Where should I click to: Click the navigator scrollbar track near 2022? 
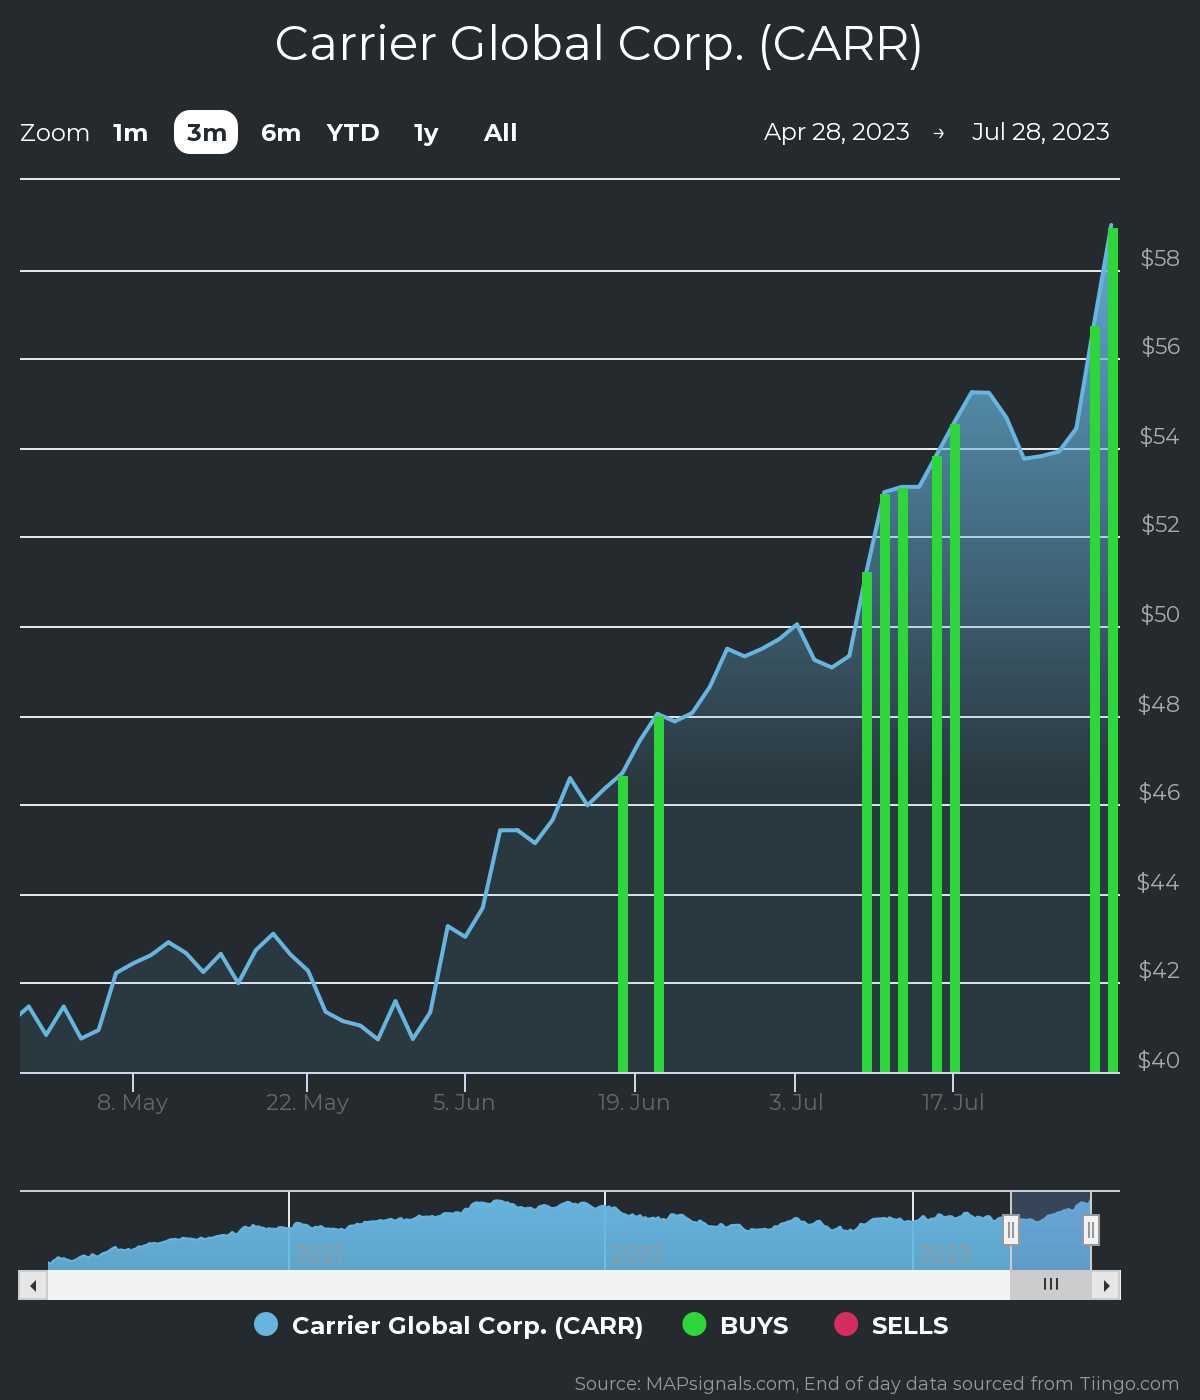click(x=637, y=1285)
